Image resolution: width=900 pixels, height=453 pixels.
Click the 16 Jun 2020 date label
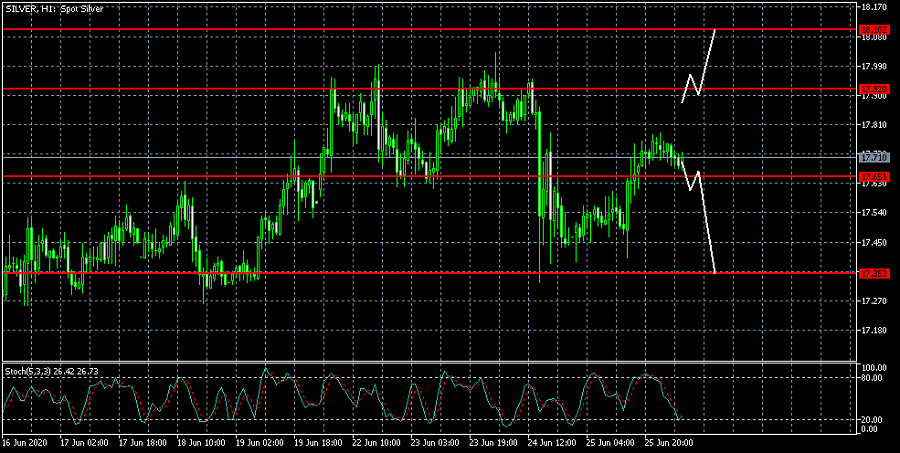(x=24, y=441)
